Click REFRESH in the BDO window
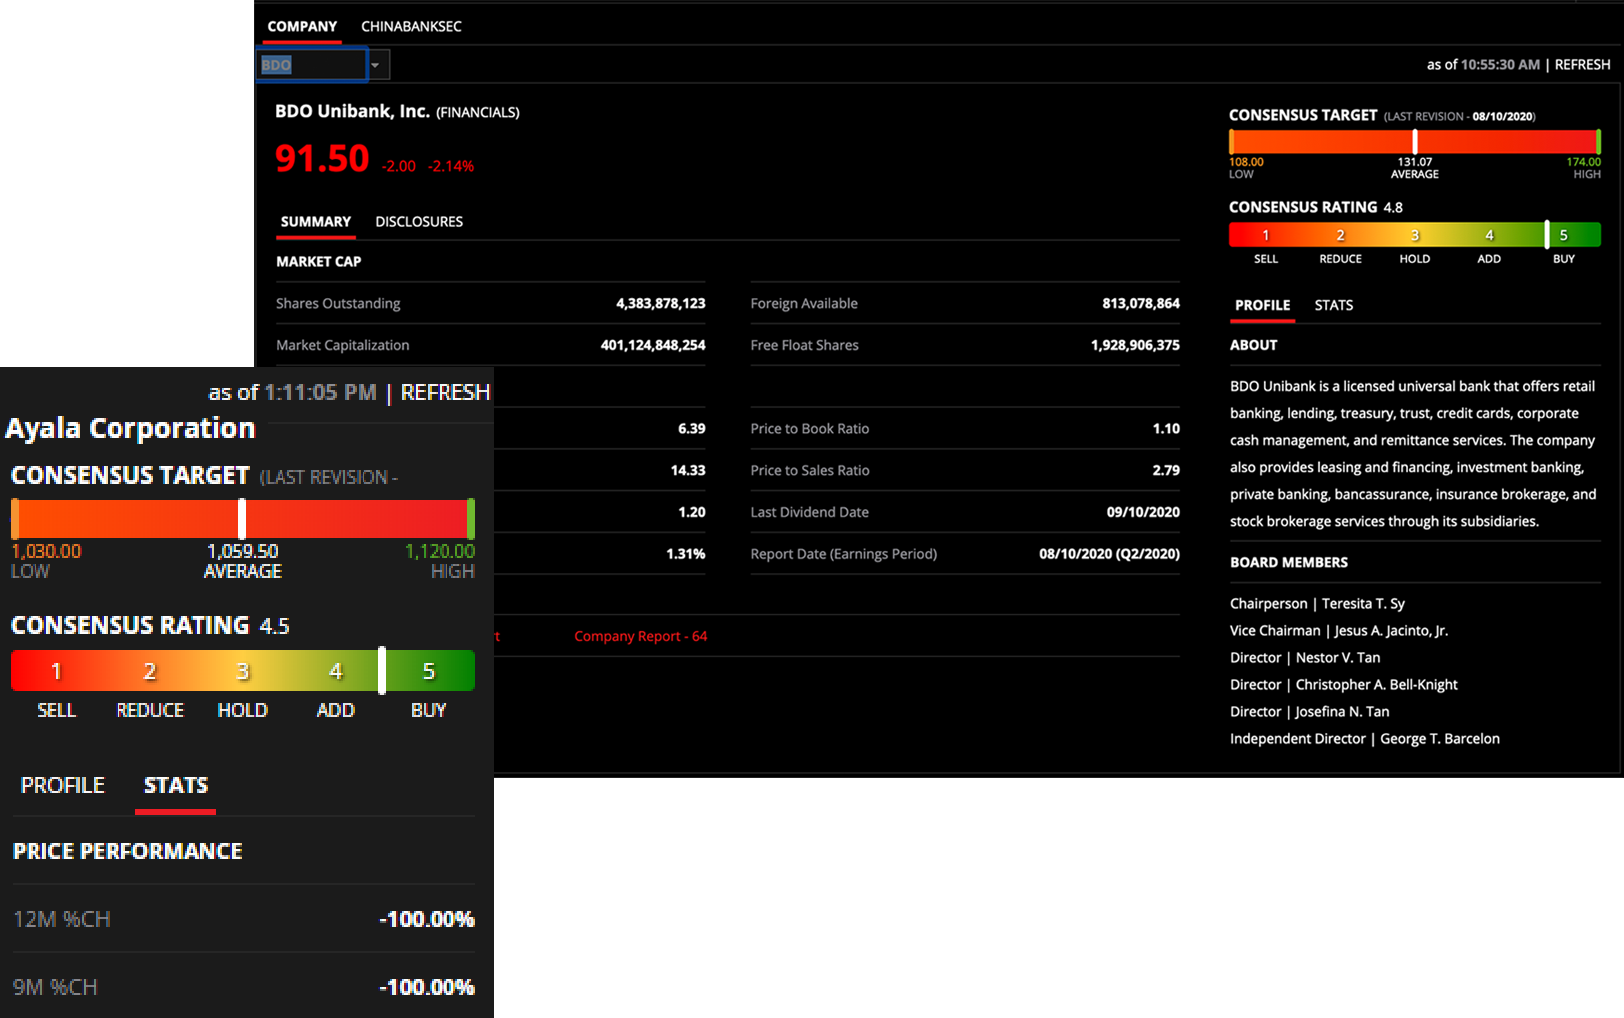Screen dimensions: 1624x1018 pos(1582,64)
